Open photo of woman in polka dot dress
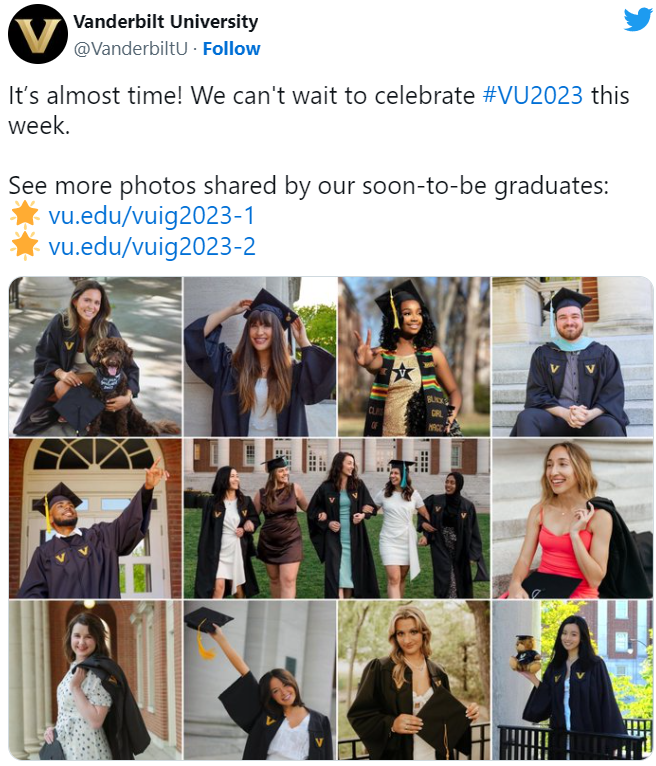The image size is (656, 766). point(95,680)
